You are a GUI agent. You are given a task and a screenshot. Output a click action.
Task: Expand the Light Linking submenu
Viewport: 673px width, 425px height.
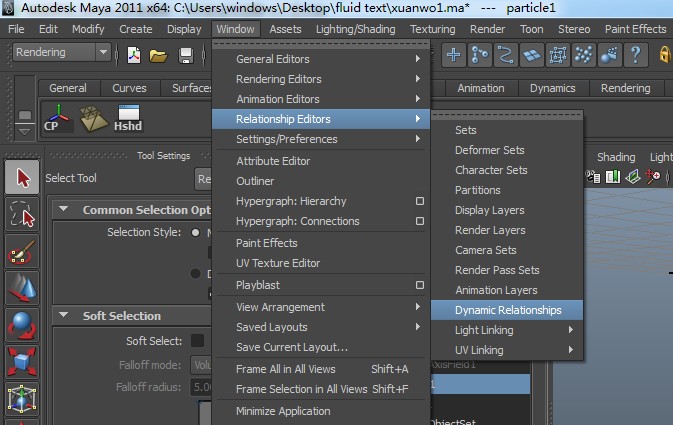pyautogui.click(x=507, y=330)
